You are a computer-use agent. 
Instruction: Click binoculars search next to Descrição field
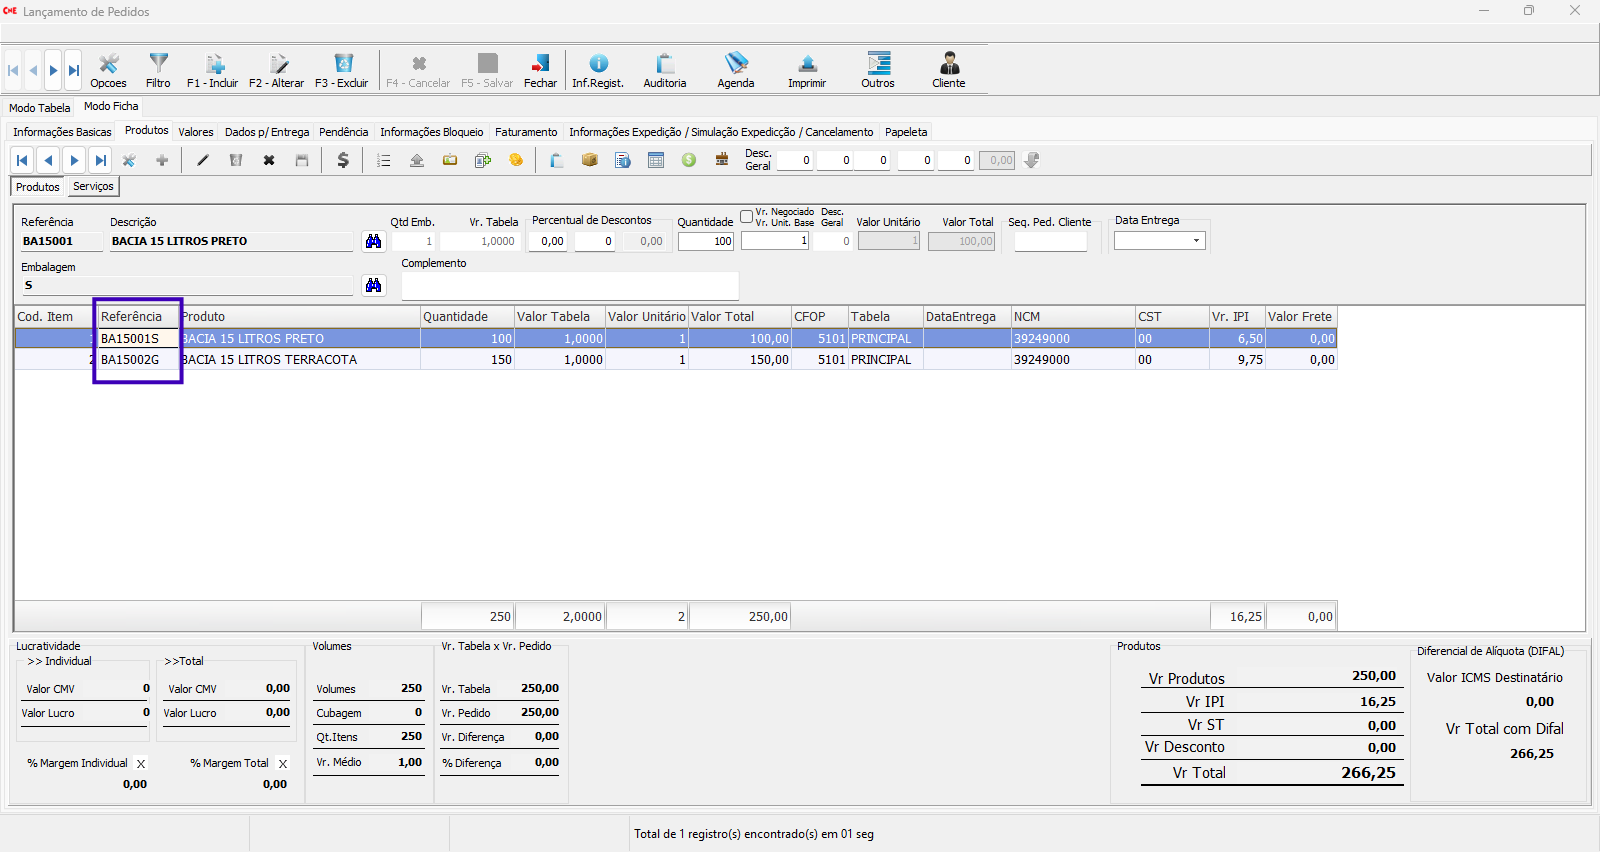point(373,241)
